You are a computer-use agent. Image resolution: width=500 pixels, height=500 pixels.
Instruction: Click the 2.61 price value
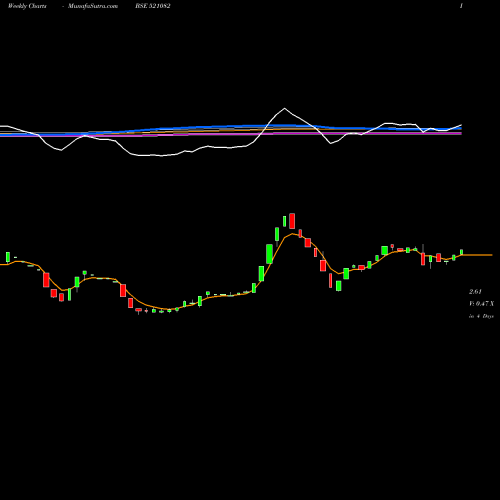(x=475, y=292)
